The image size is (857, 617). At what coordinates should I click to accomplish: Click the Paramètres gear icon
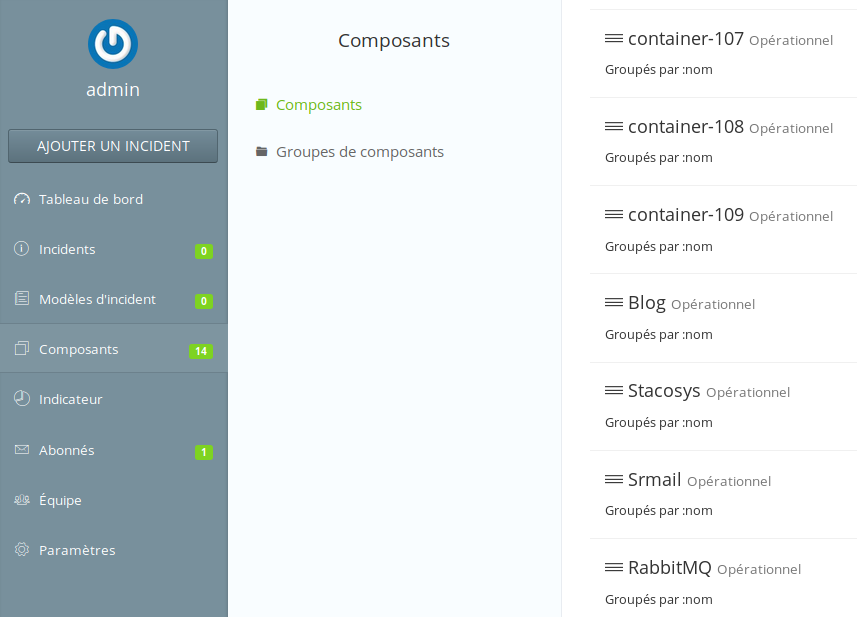point(22,550)
